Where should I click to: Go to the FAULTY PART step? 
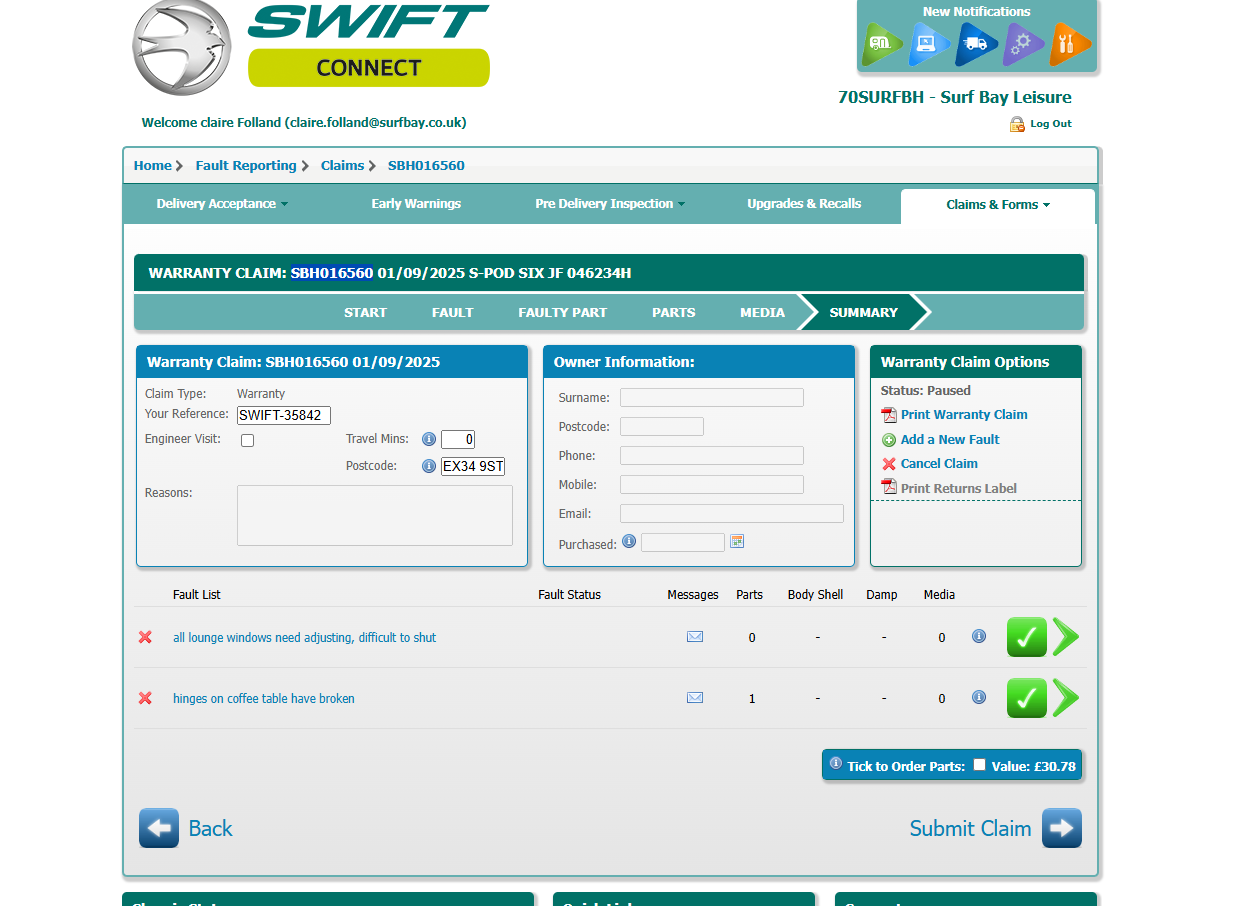563,313
